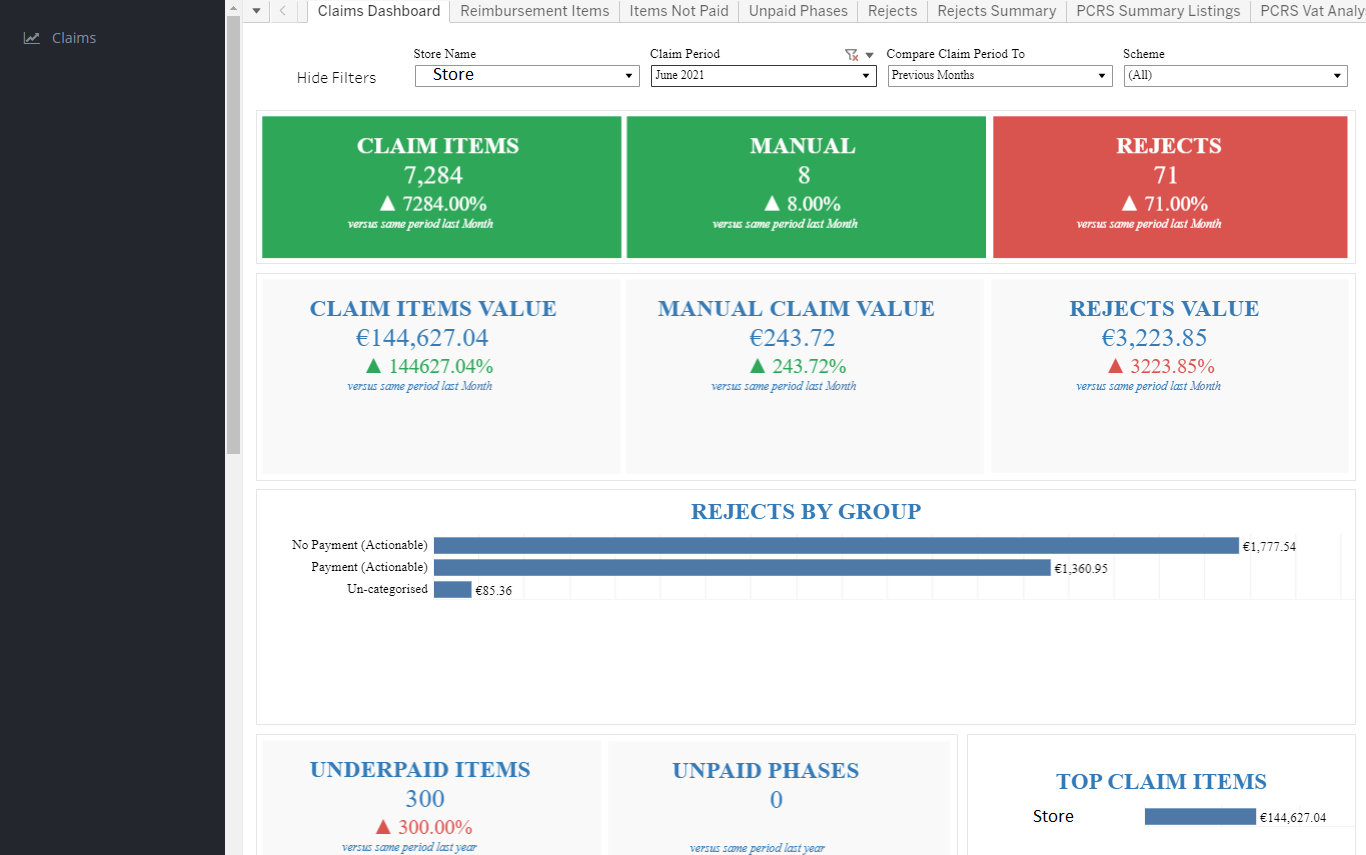
Task: Click the Un-categorised label
Action: click(388, 589)
